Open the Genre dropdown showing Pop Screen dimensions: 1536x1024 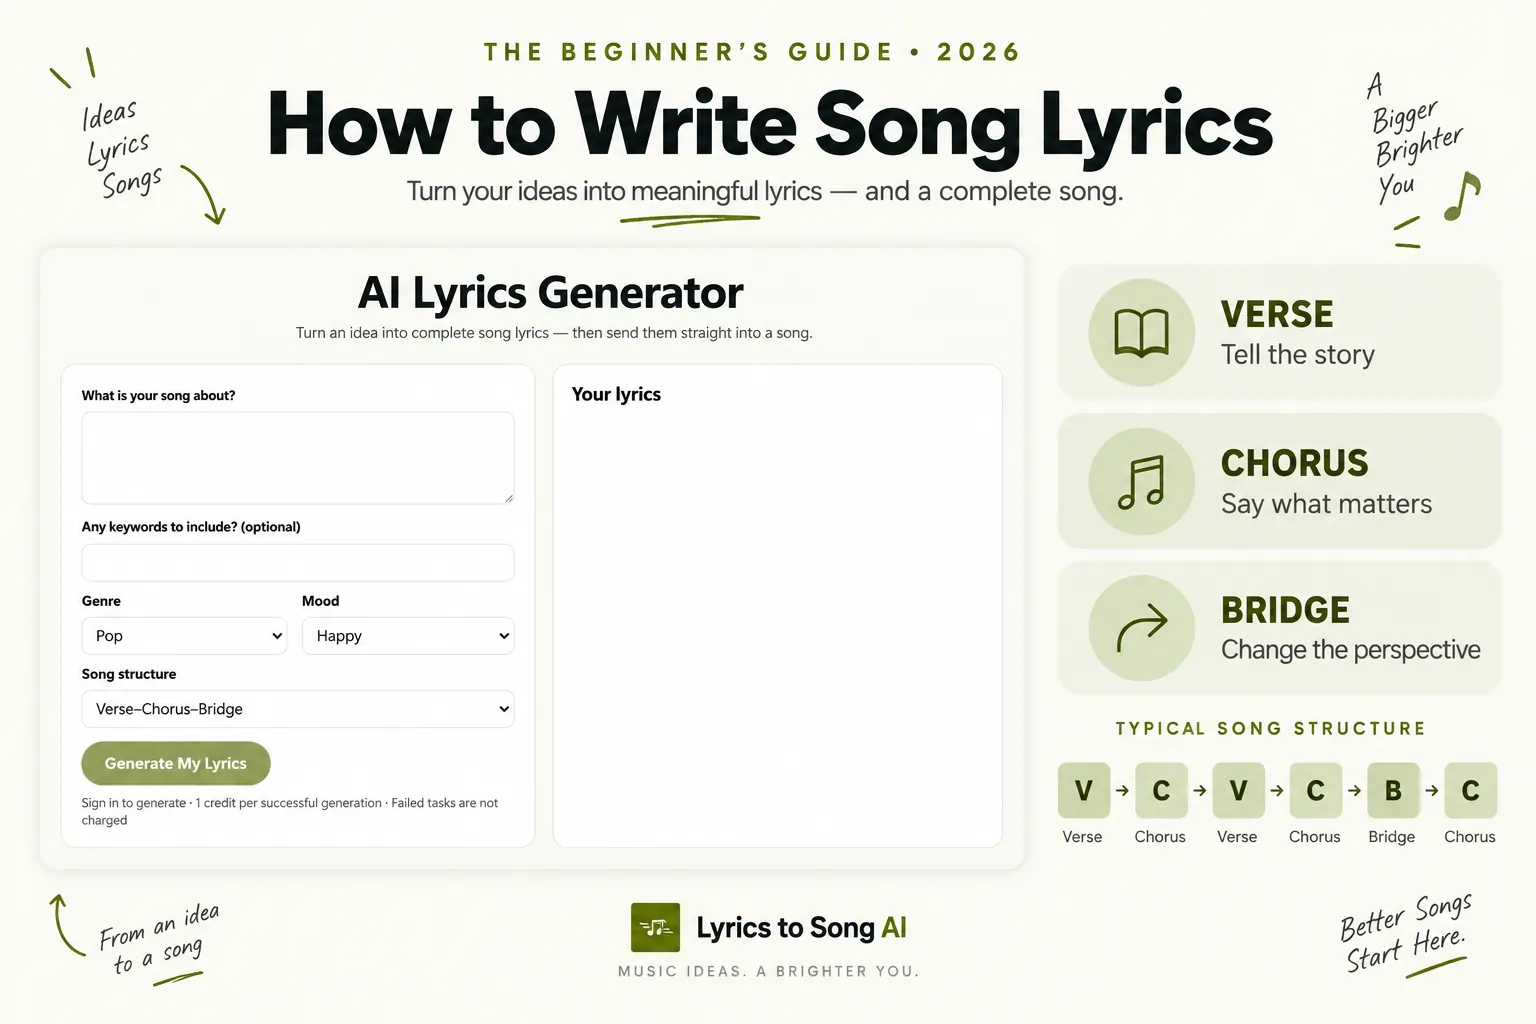(184, 636)
